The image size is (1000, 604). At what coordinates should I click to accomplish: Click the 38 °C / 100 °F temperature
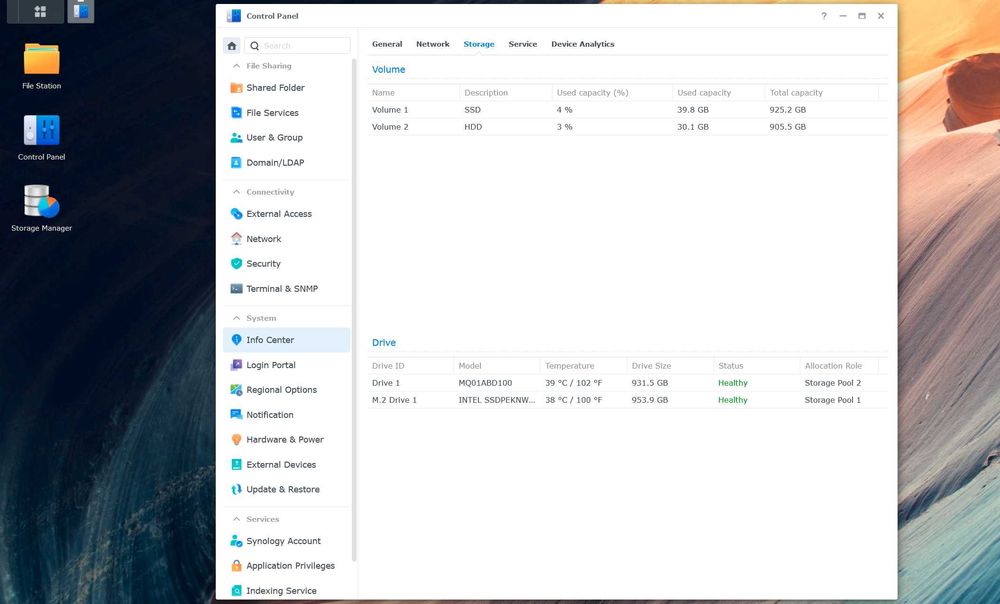(x=573, y=400)
